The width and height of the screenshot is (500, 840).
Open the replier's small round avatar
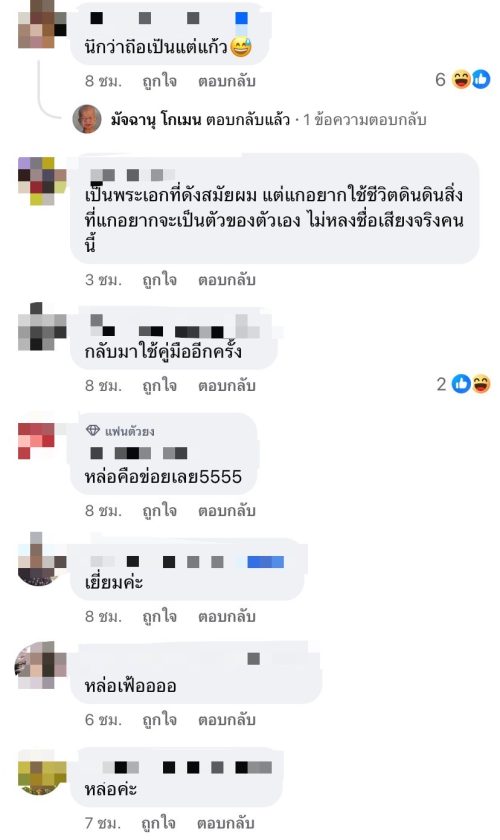click(87, 119)
